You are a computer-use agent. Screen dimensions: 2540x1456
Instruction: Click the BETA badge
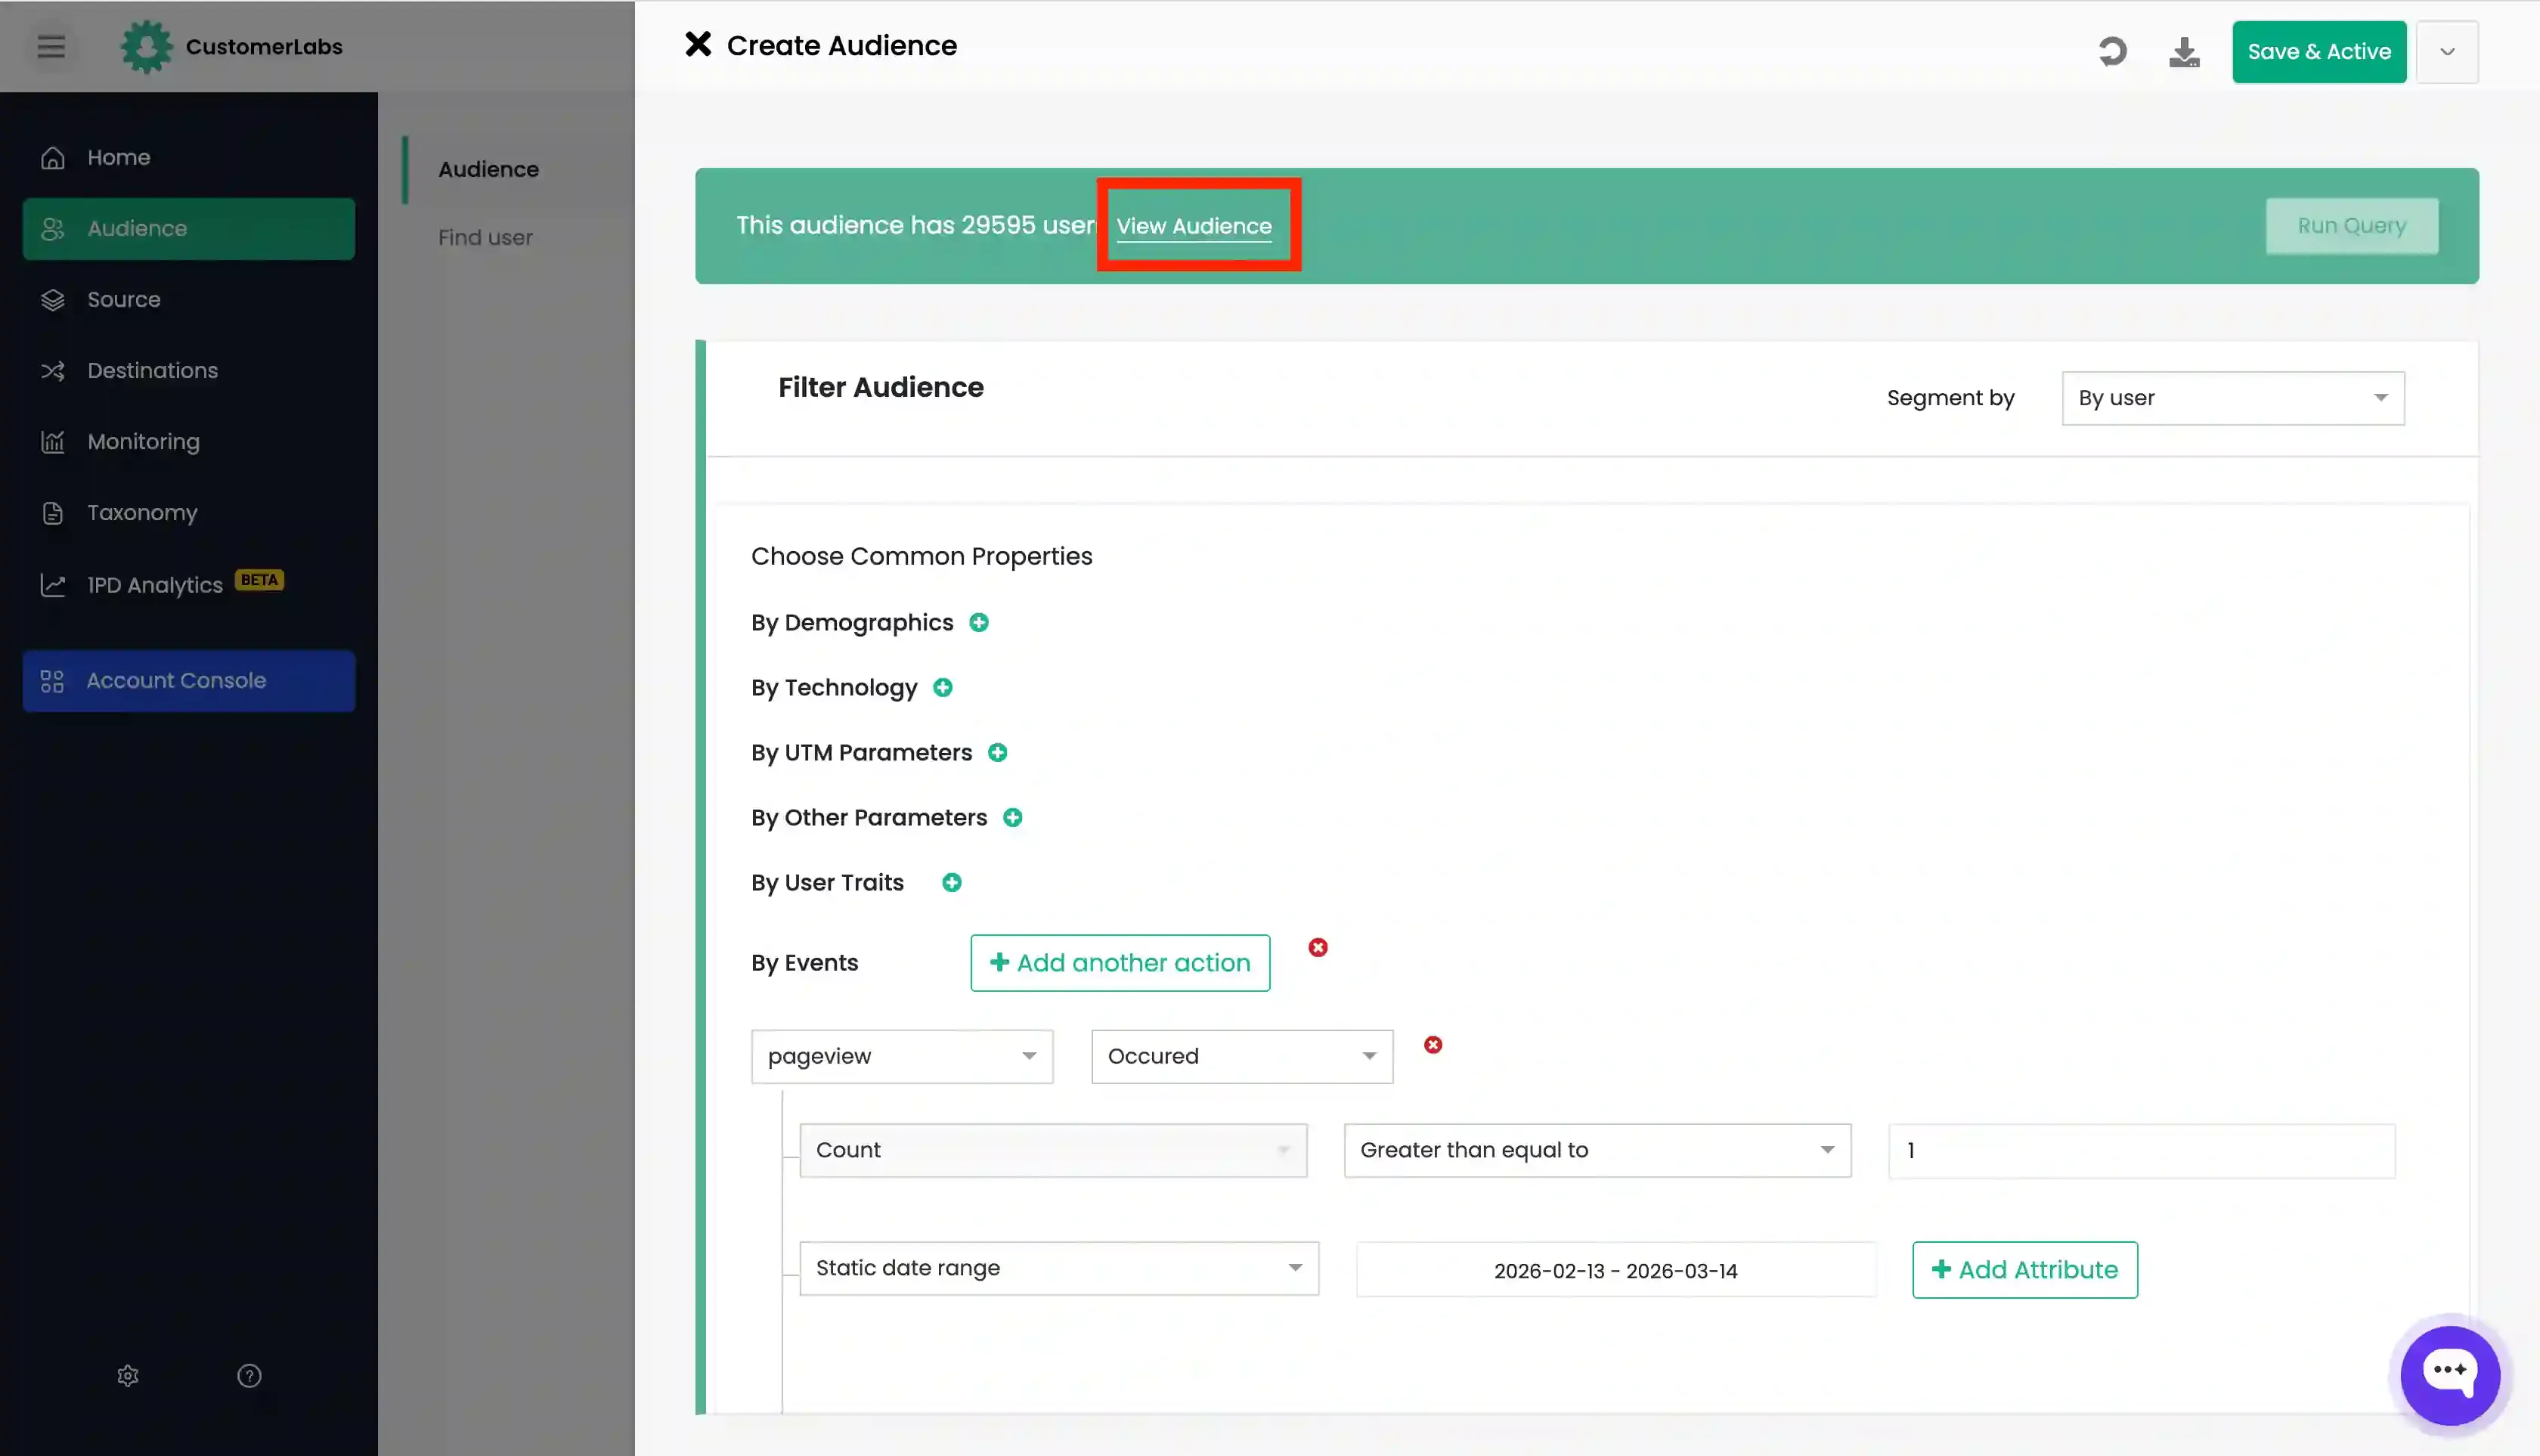coord(259,579)
